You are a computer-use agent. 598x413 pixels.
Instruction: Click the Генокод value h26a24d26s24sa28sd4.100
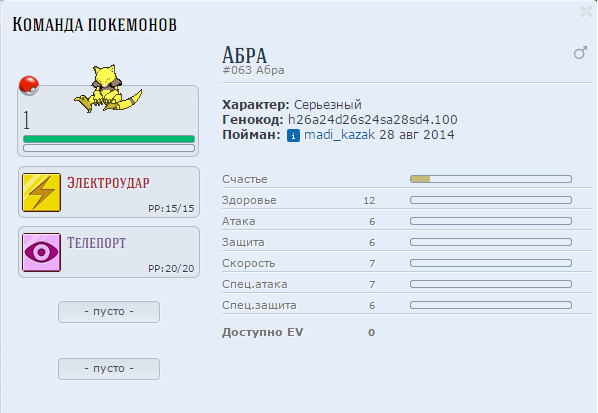[373, 120]
